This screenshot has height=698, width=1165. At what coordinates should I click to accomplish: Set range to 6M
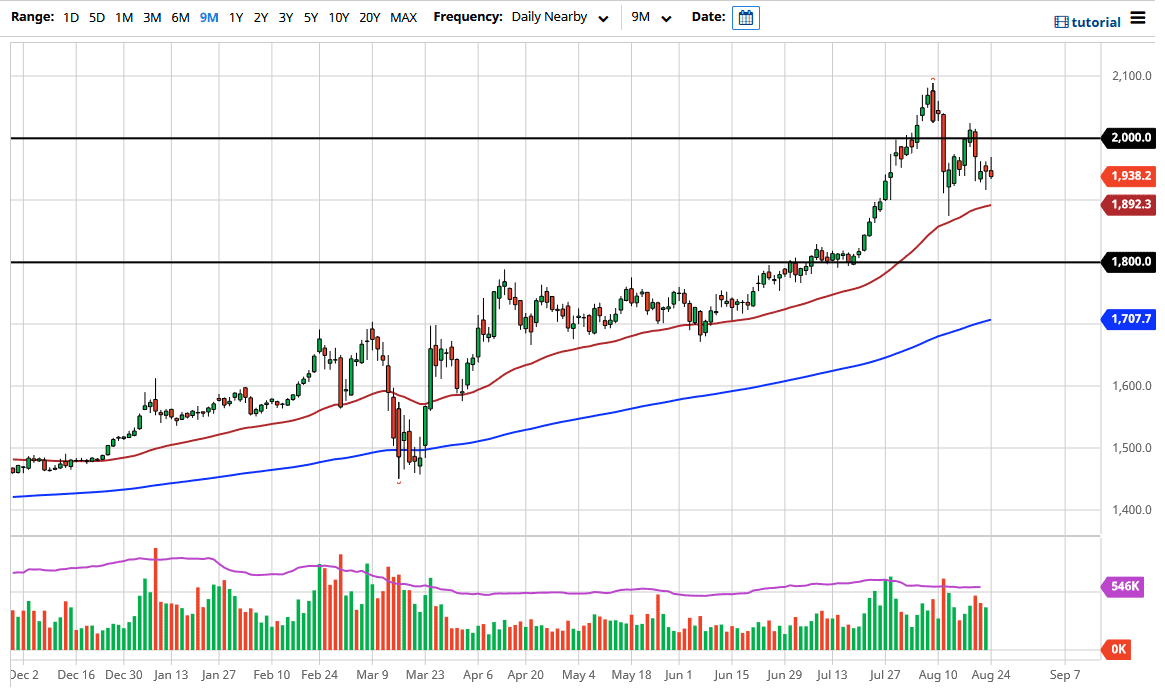coord(180,17)
